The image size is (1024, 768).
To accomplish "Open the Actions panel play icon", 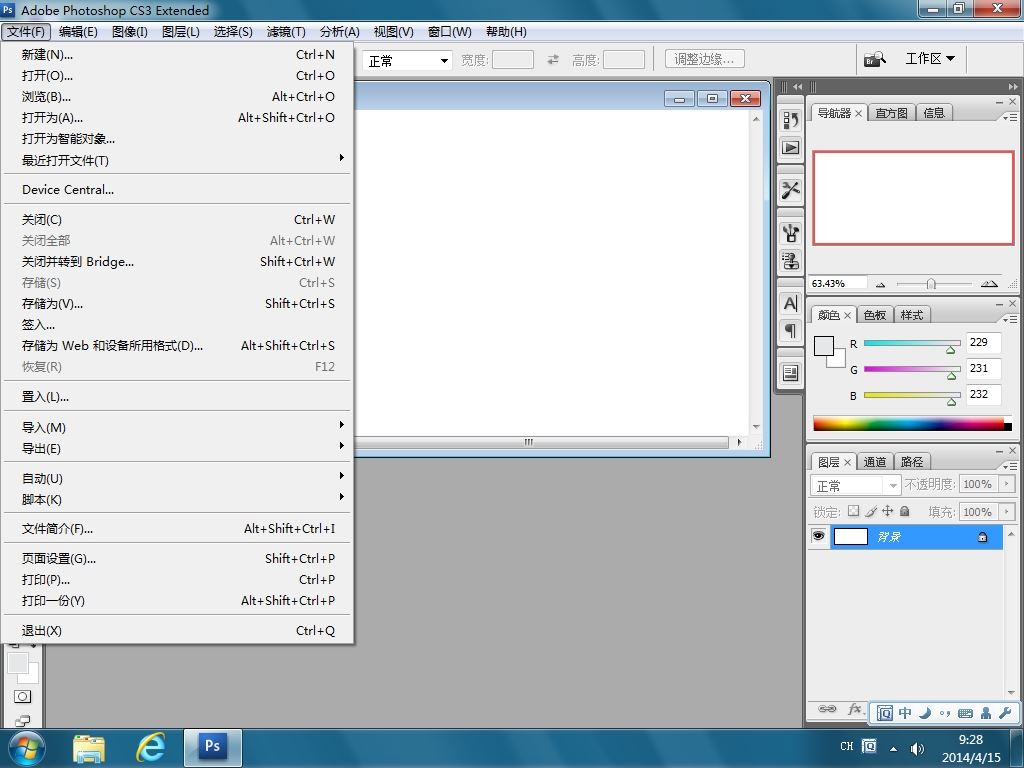I will tap(790, 148).
